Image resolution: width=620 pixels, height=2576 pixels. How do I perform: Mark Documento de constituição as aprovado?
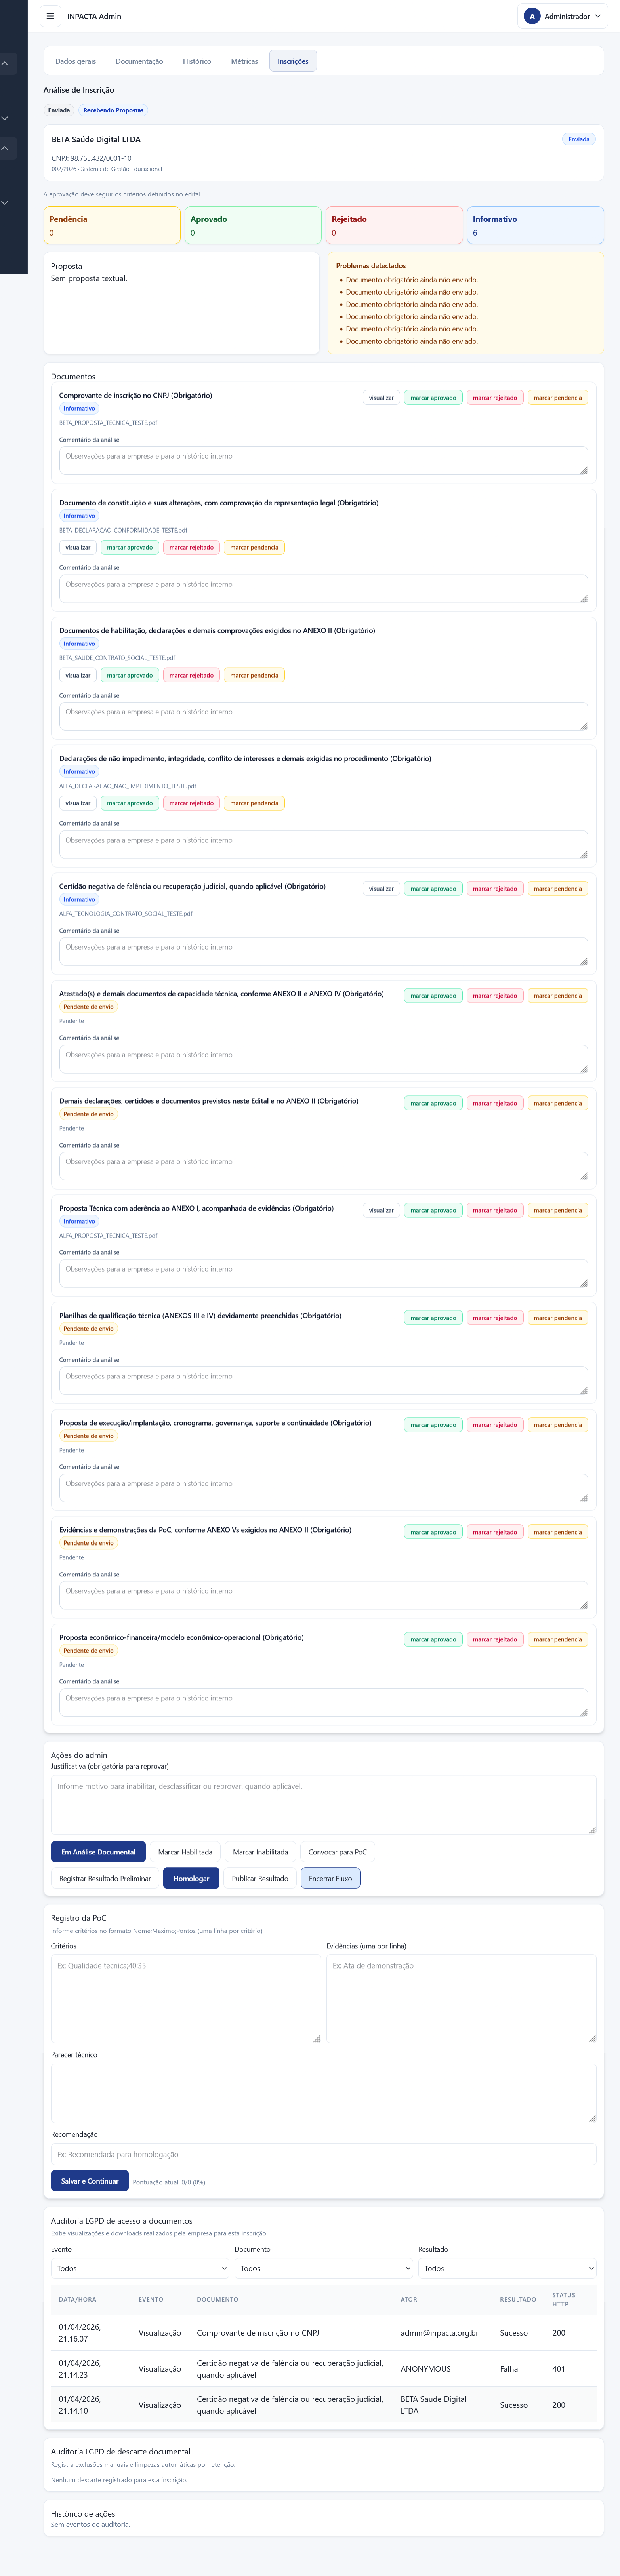(x=130, y=547)
